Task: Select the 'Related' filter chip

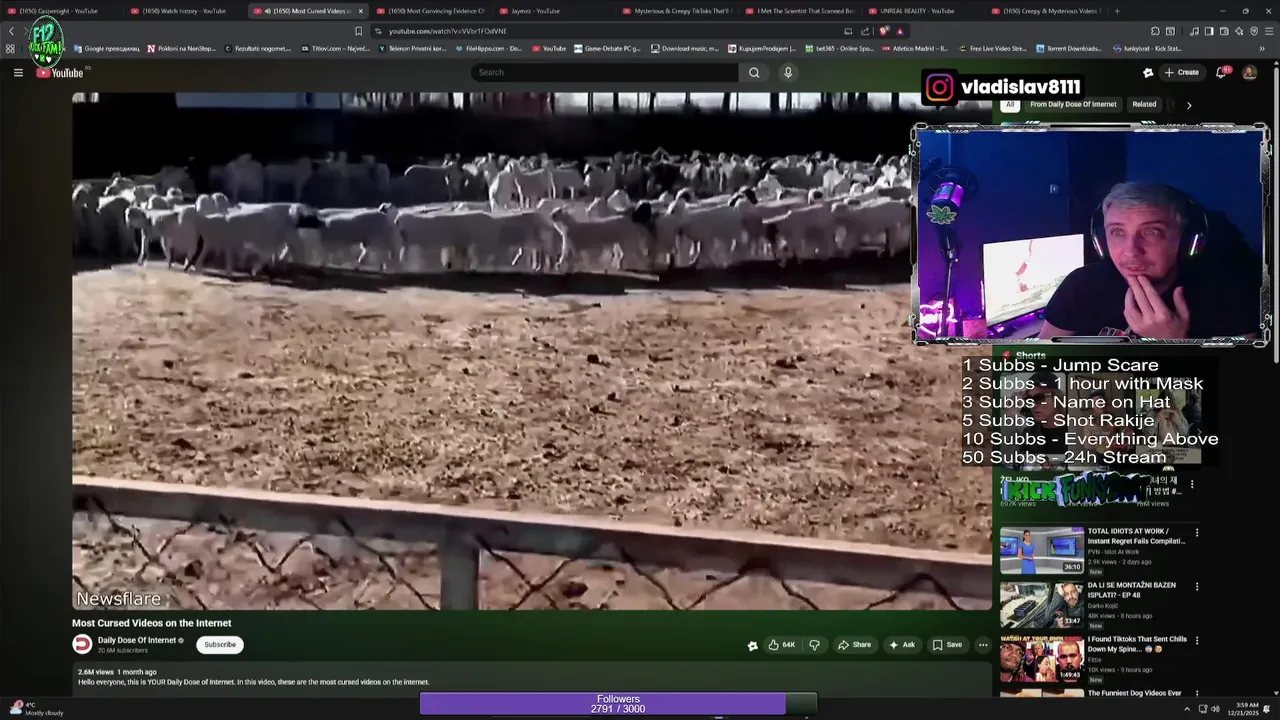Action: pos(1144,104)
